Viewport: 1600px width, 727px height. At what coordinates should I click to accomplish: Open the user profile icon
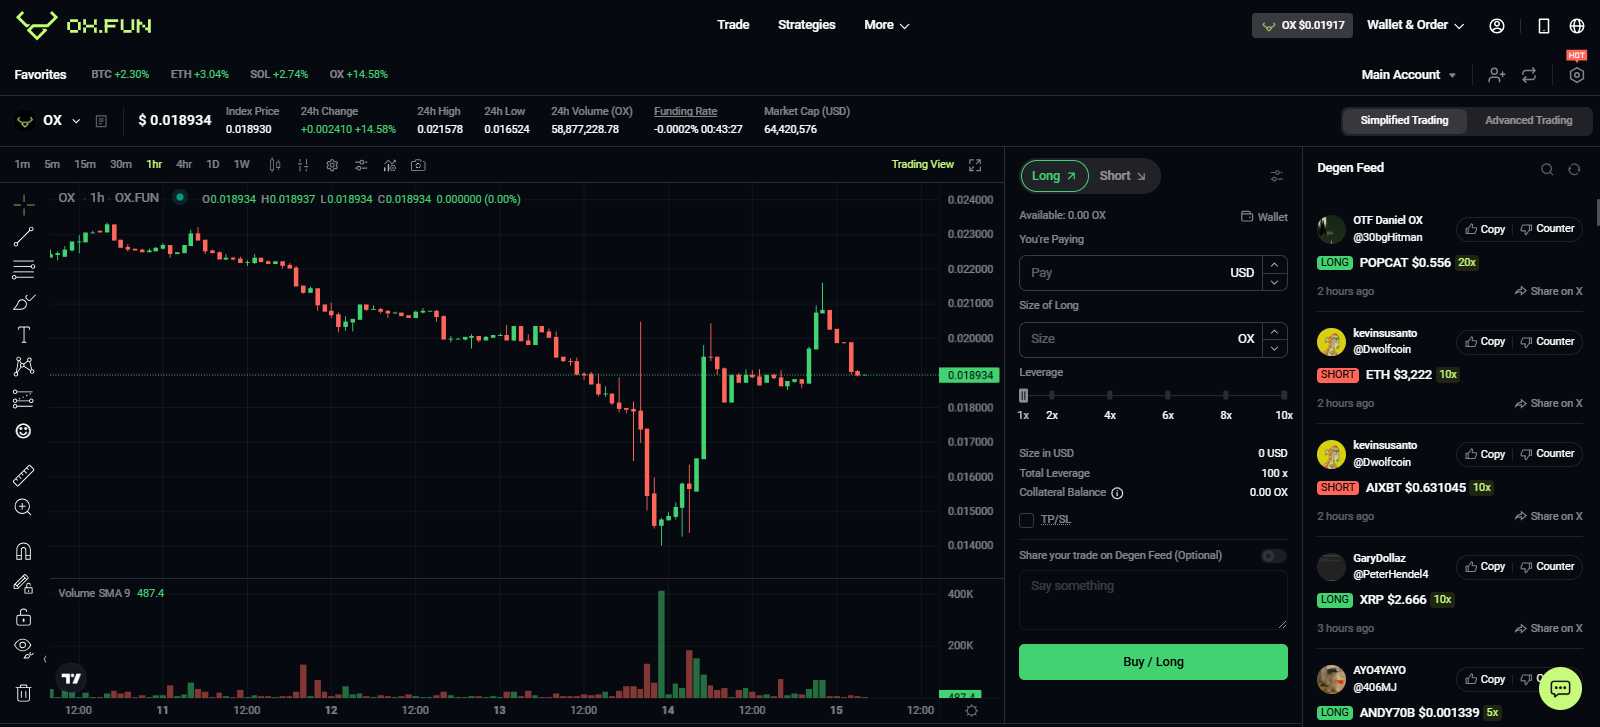1497,26
